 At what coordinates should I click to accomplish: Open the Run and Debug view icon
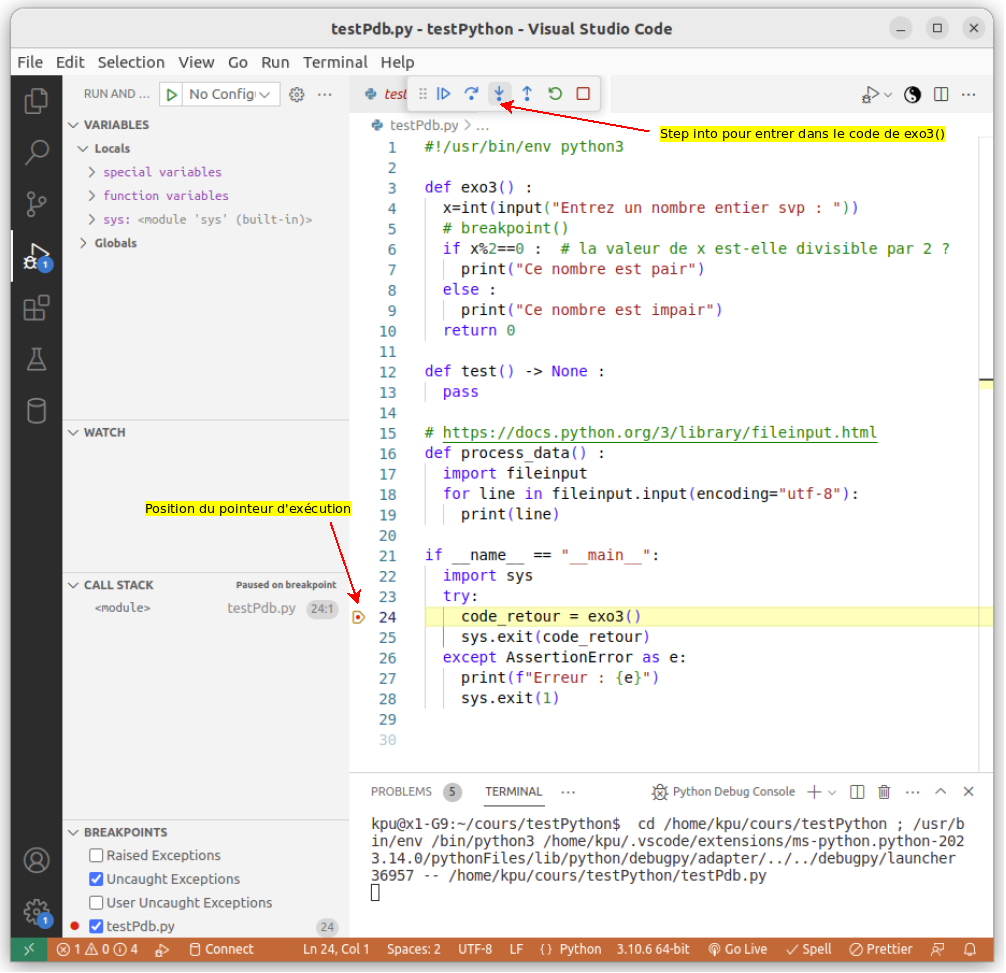click(36, 256)
